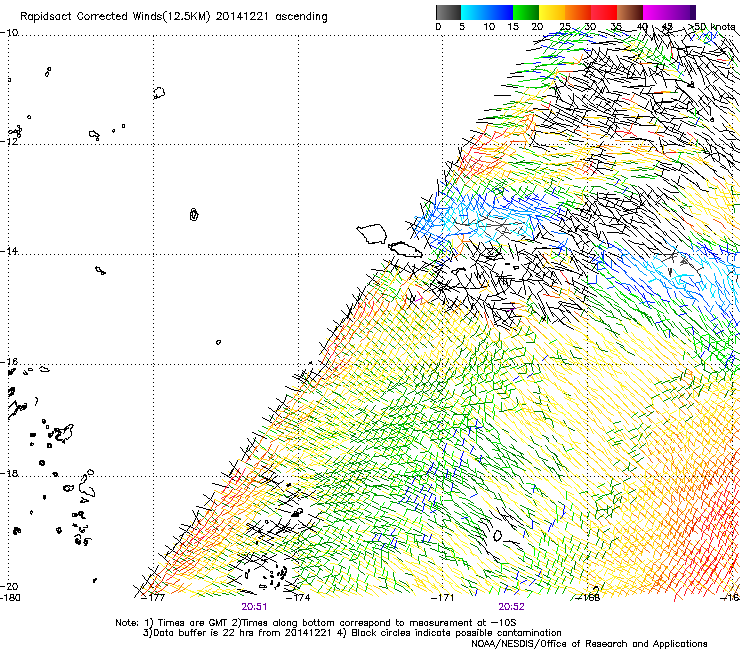Click the orange 25-30 knots color segment
The image size is (740, 650).
578,12
